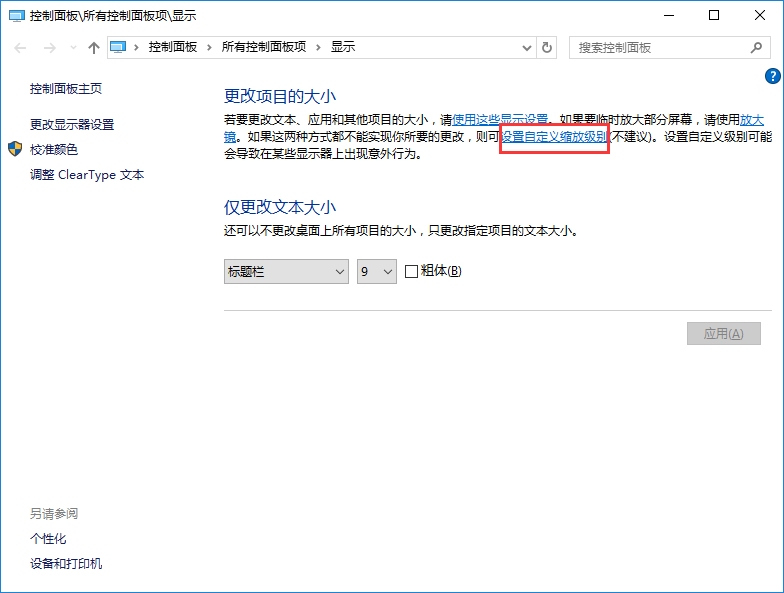Click the monitor icon in the address bar
This screenshot has height=593, width=784.
point(120,47)
